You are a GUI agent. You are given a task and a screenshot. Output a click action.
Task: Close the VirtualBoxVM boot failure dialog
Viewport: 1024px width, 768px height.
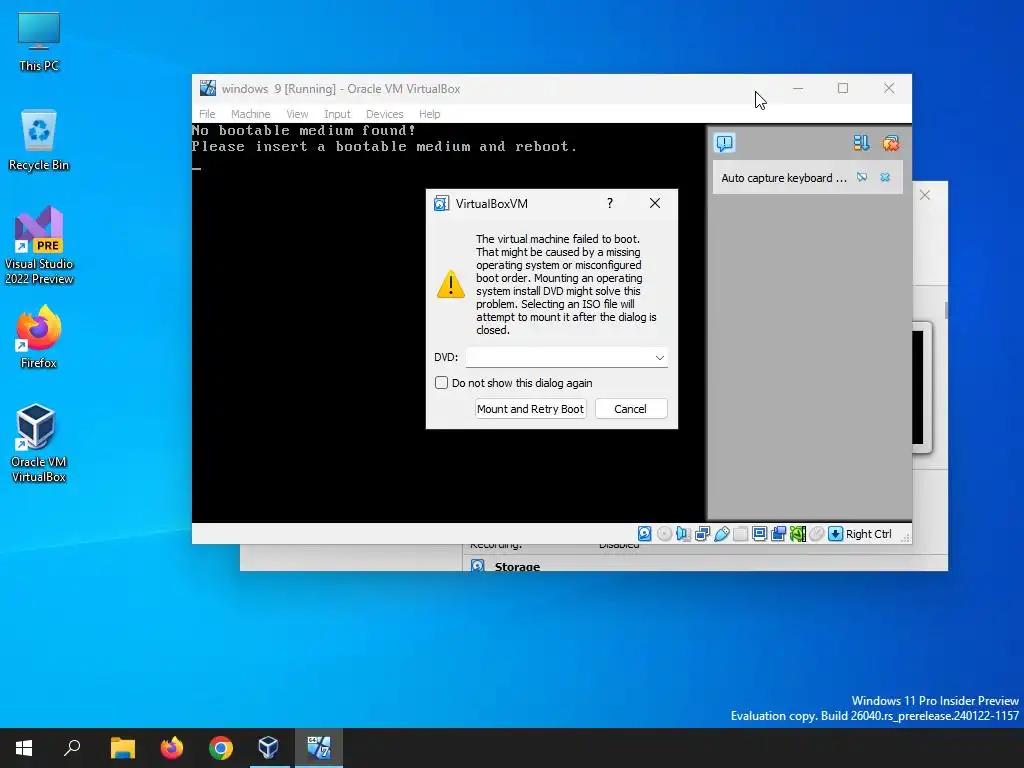pos(654,203)
